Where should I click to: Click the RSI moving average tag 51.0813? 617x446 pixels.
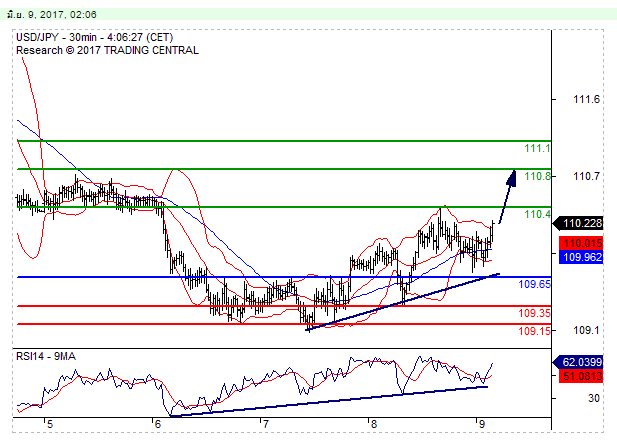(582, 376)
